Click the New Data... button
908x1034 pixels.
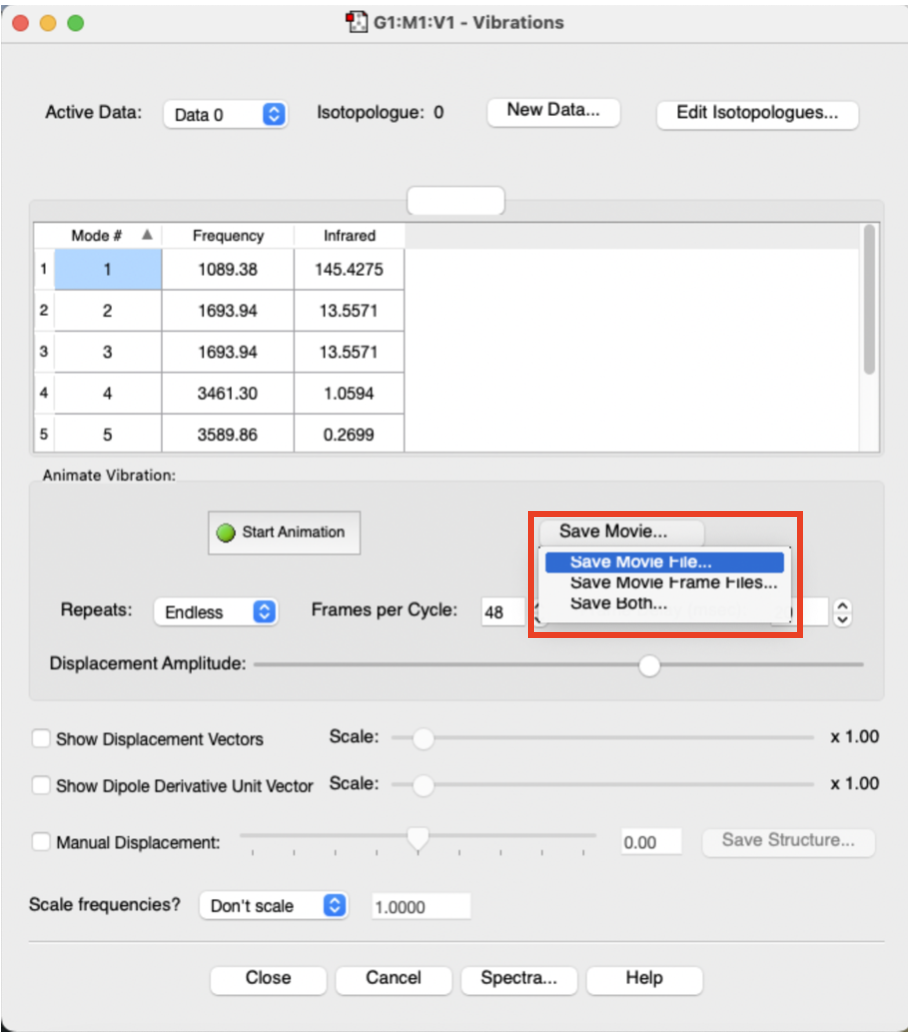click(553, 111)
